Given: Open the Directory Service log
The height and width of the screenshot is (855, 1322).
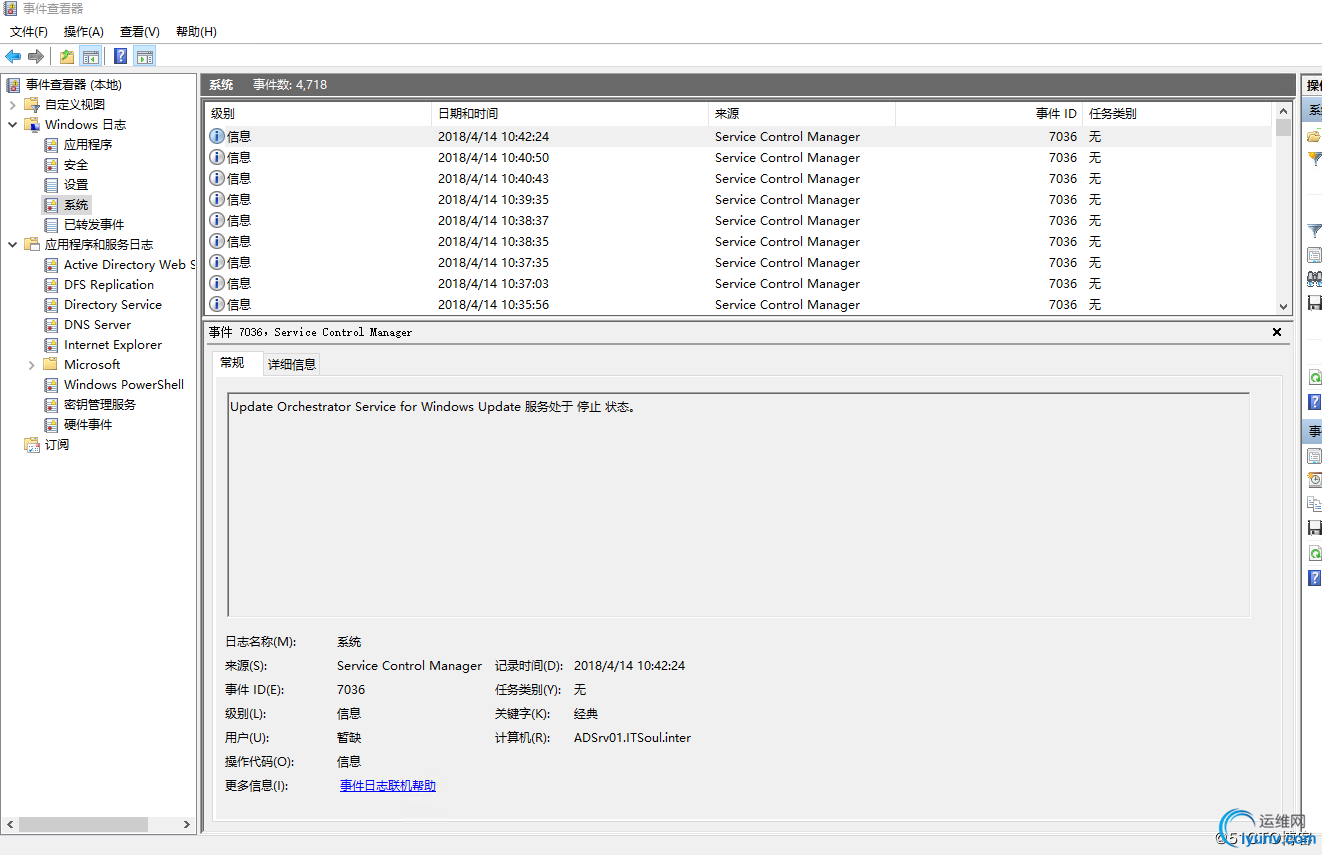Looking at the screenshot, I should pos(113,305).
